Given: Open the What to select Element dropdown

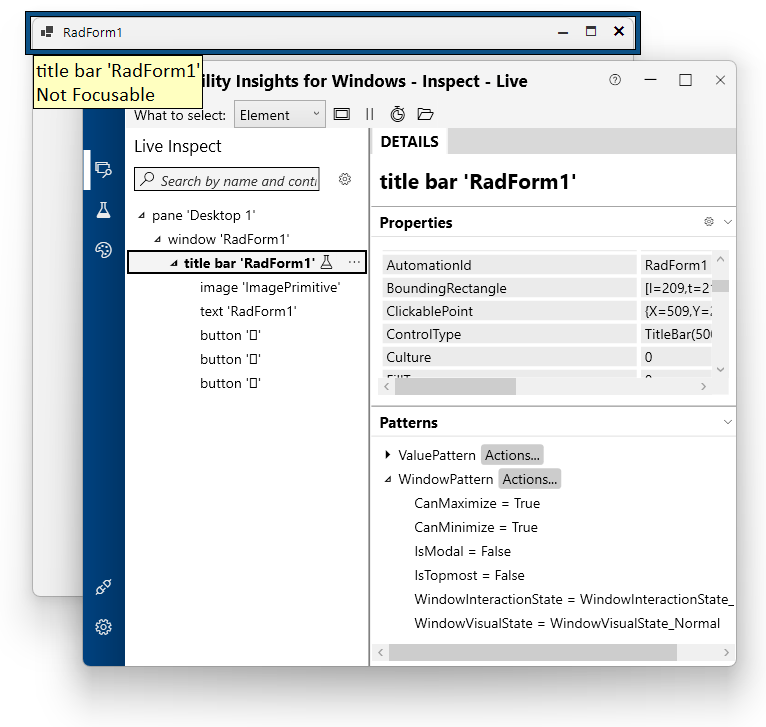Looking at the screenshot, I should [x=280, y=115].
